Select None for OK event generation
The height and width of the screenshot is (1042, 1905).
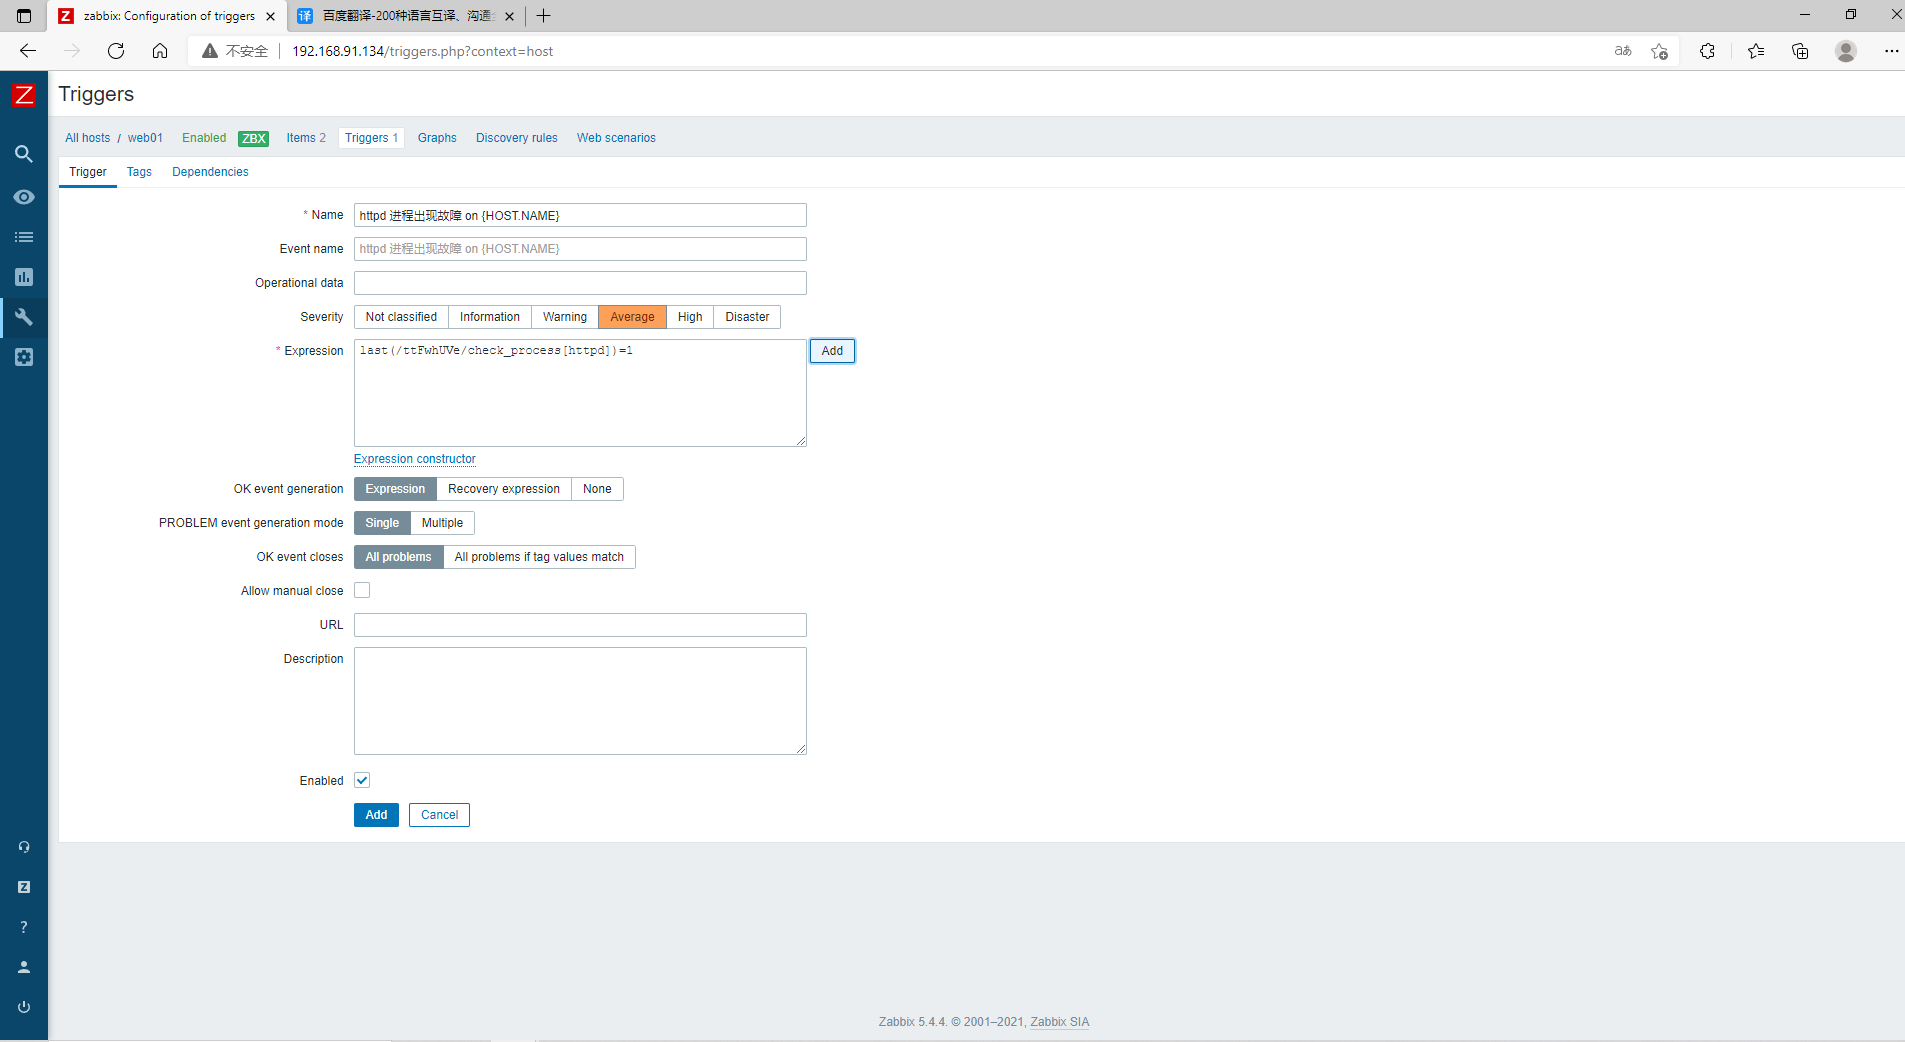tap(597, 489)
